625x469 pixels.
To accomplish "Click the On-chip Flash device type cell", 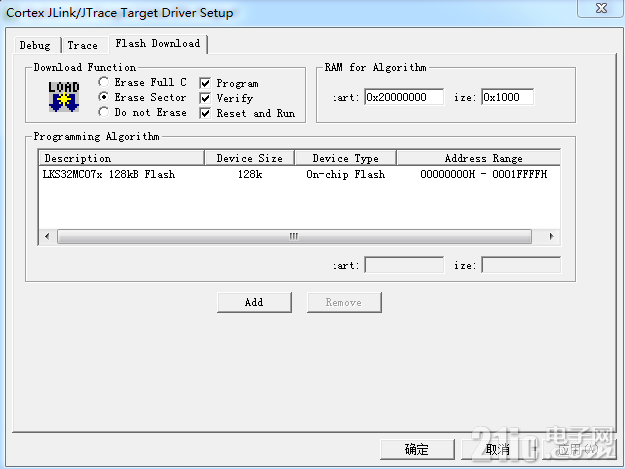I will click(346, 174).
